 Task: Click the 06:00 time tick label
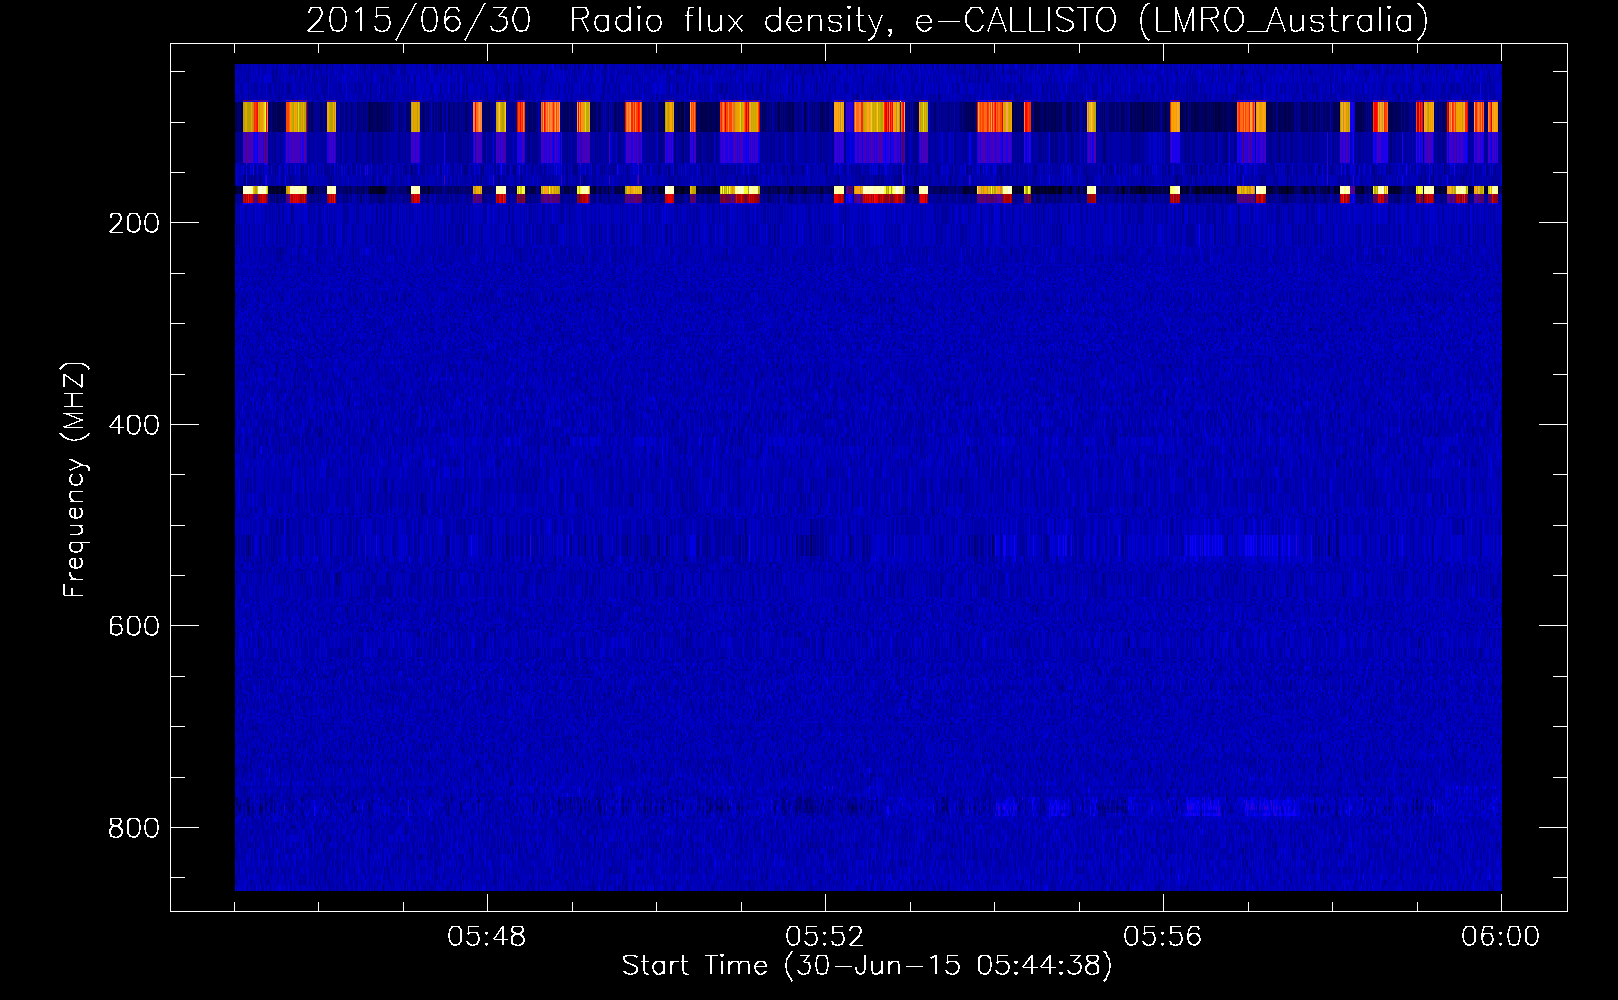[1501, 937]
